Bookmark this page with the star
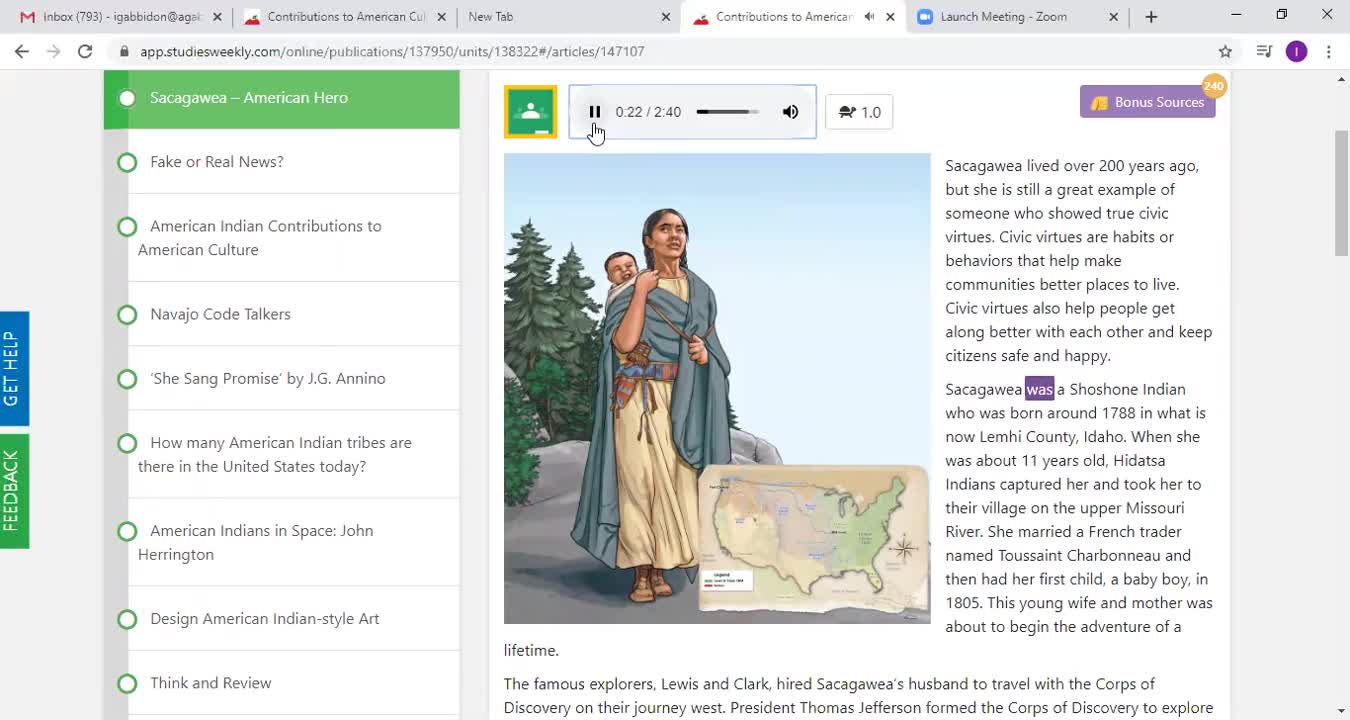This screenshot has height=720, width=1350. point(1225,52)
